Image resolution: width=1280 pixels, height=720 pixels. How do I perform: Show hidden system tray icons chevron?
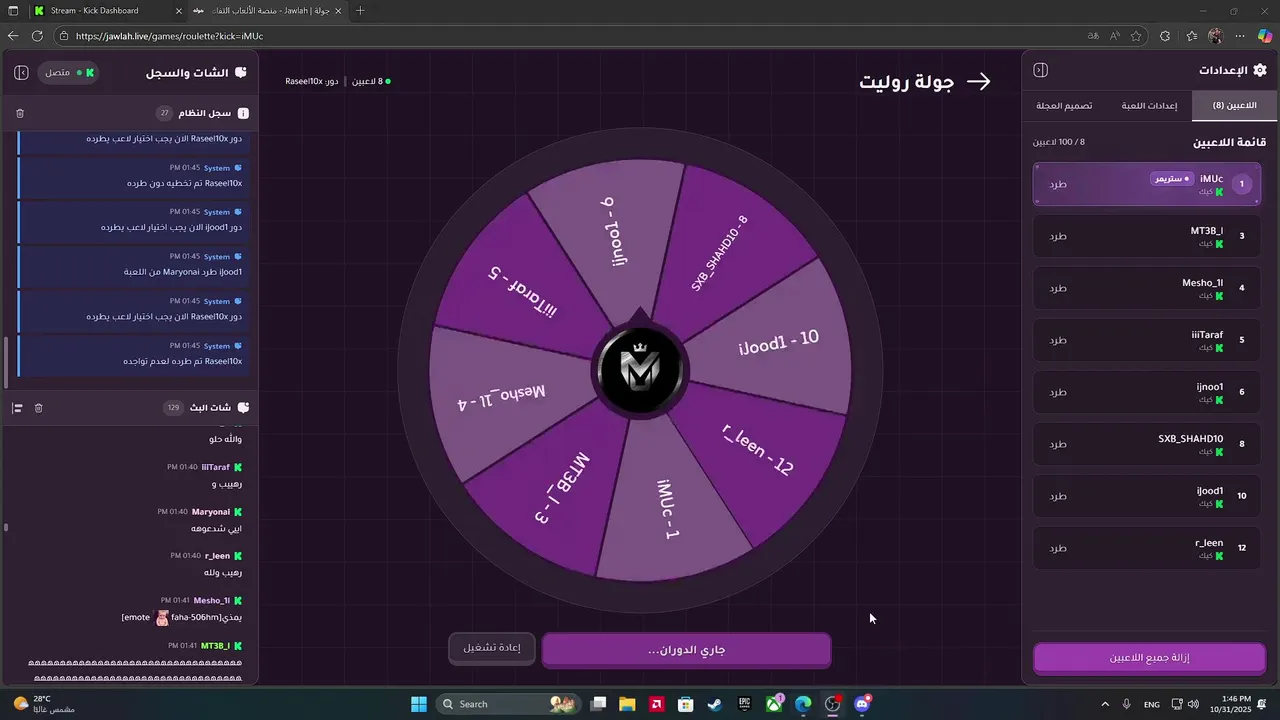(x=1105, y=704)
